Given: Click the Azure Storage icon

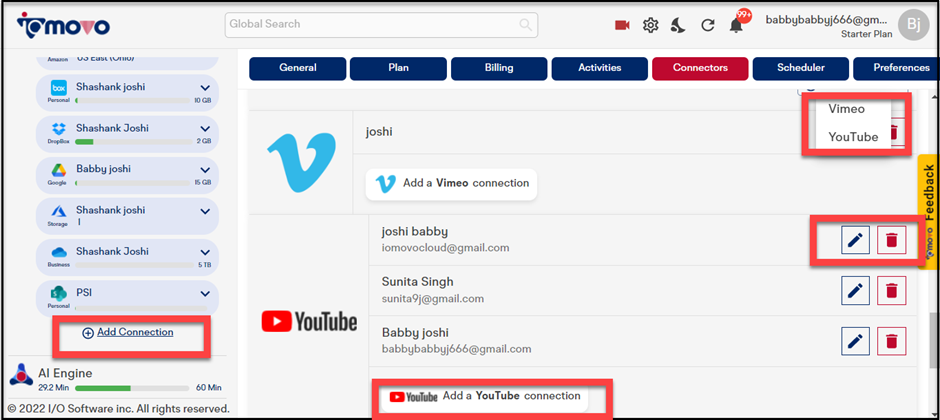Looking at the screenshot, I should coord(59,211).
